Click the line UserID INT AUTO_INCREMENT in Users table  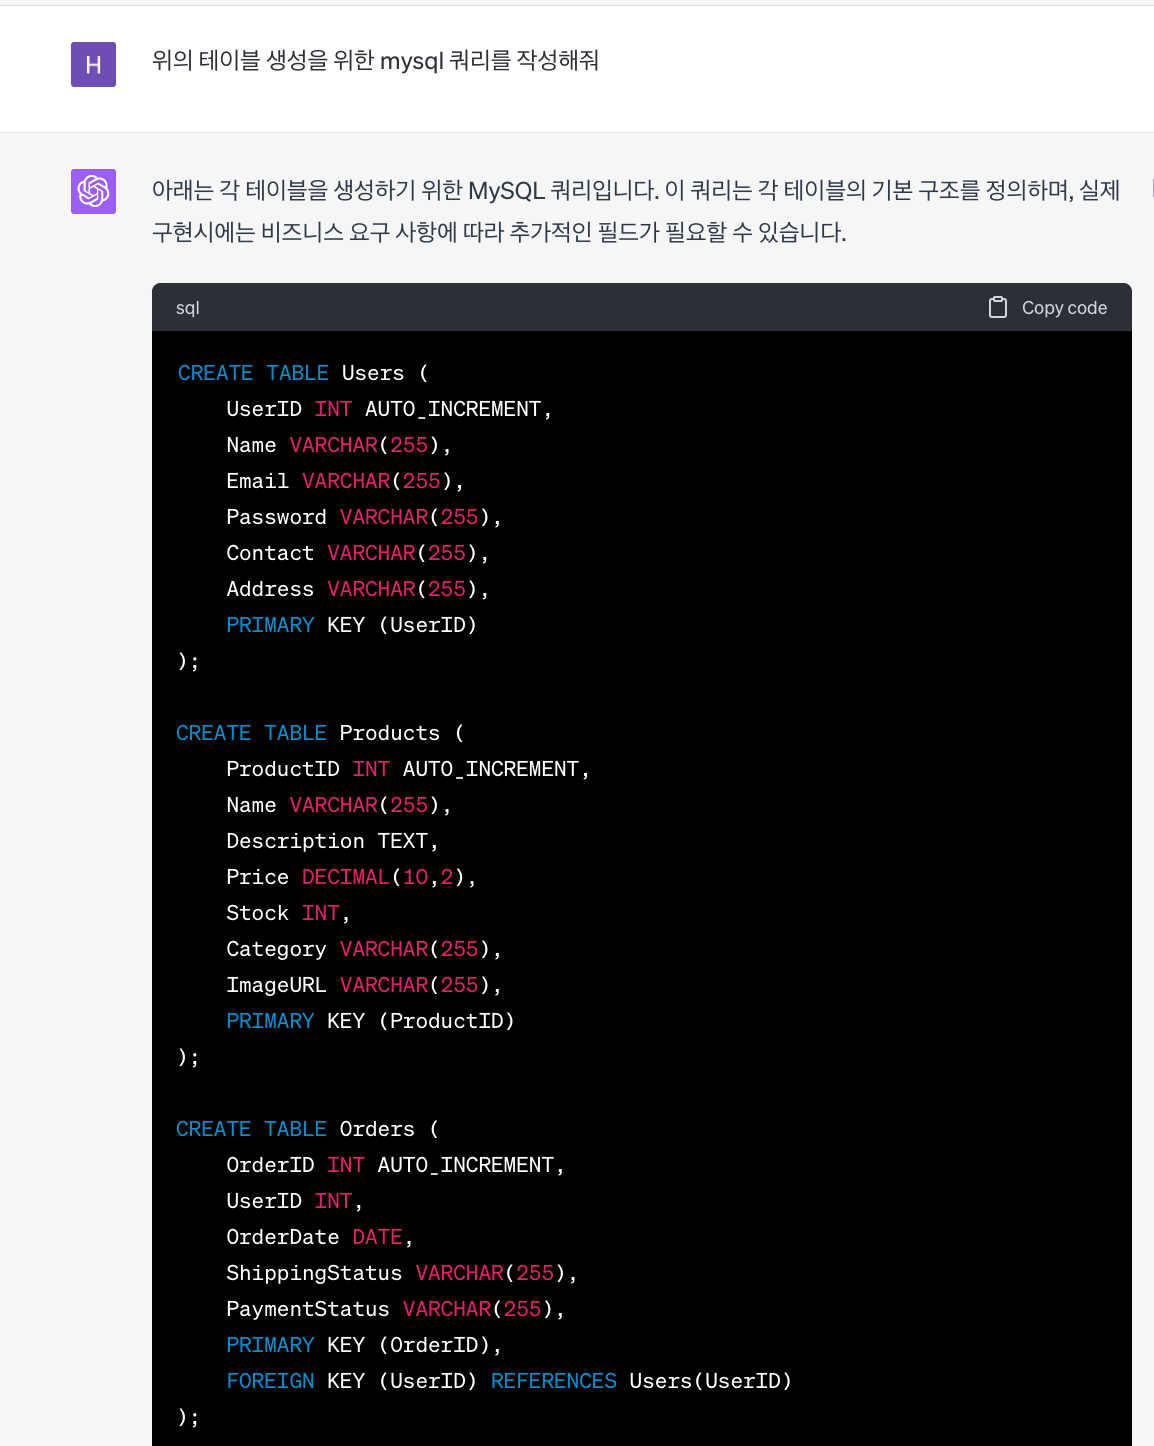coord(389,409)
